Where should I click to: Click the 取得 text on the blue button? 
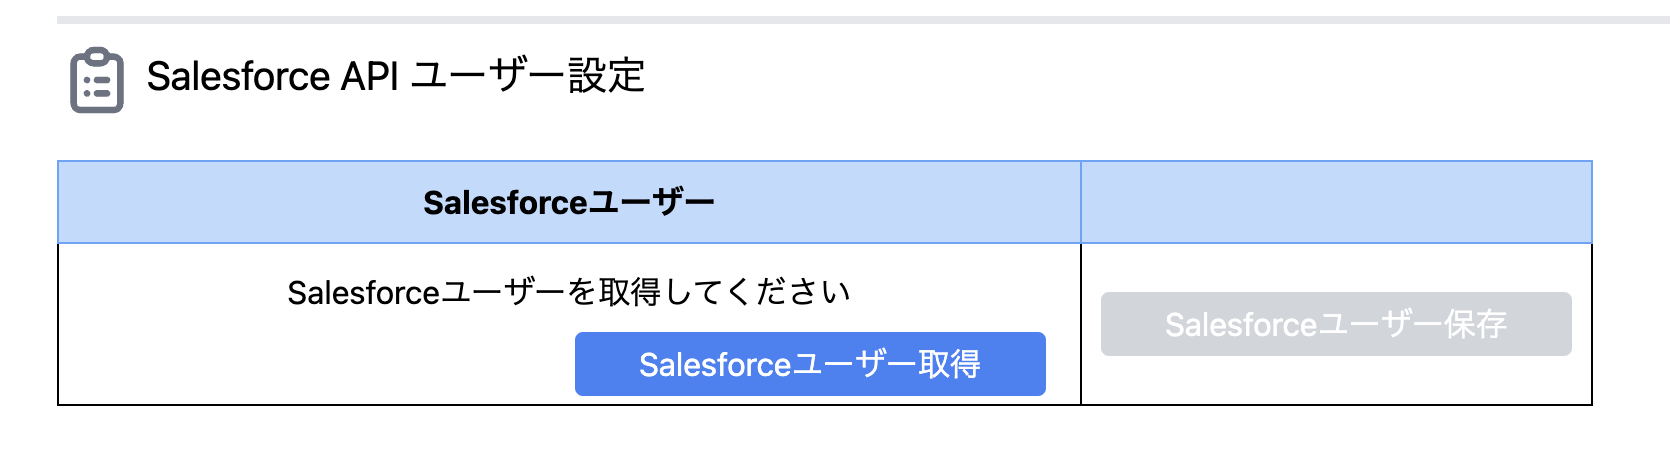point(949,364)
